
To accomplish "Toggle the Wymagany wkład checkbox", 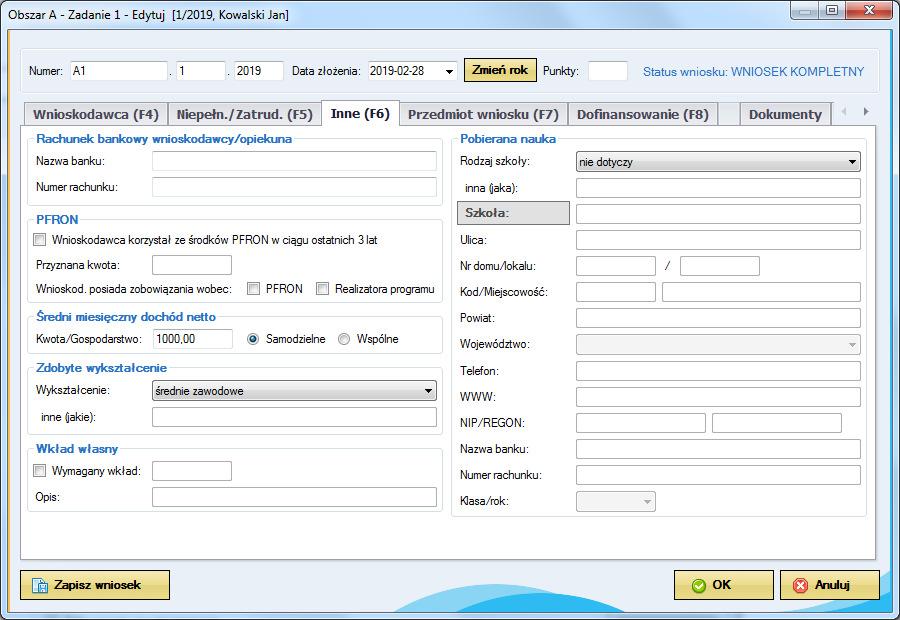I will tap(40, 471).
